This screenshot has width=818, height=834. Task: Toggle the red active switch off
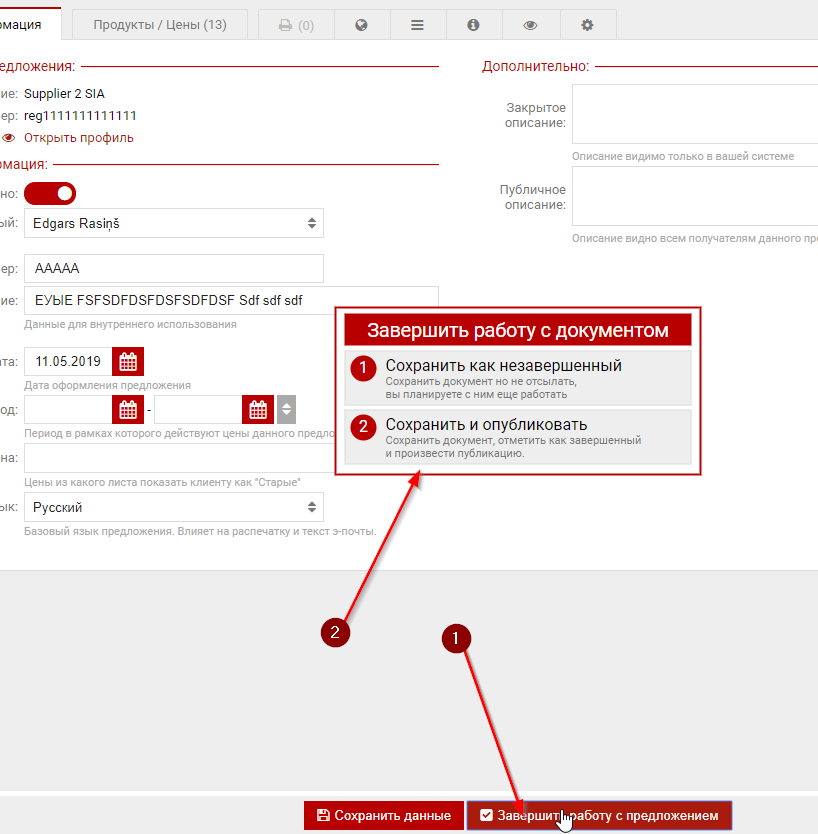pyautogui.click(x=50, y=193)
